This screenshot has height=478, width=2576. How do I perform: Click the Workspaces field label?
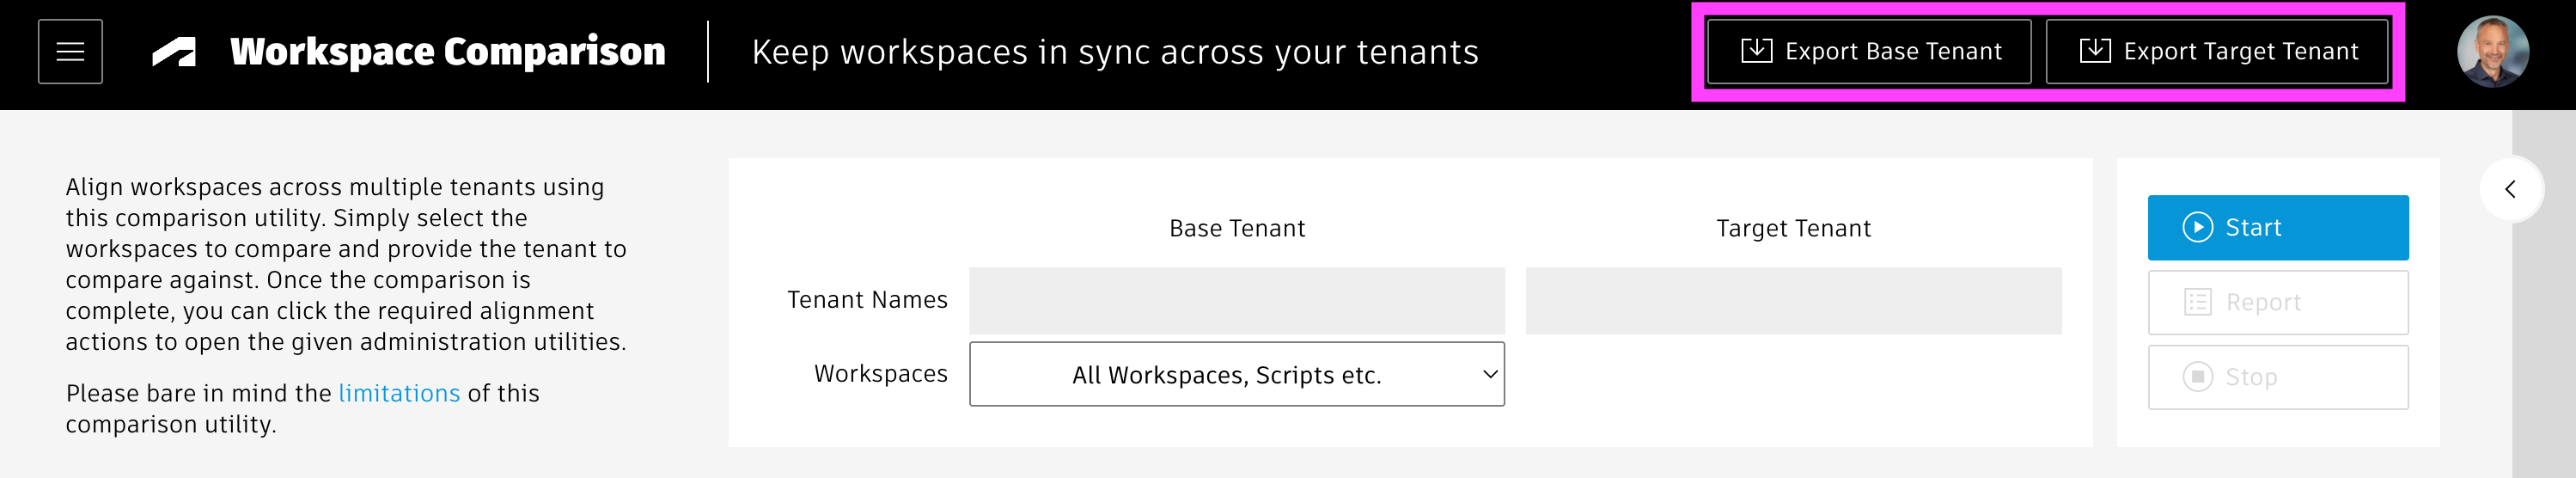pos(880,374)
